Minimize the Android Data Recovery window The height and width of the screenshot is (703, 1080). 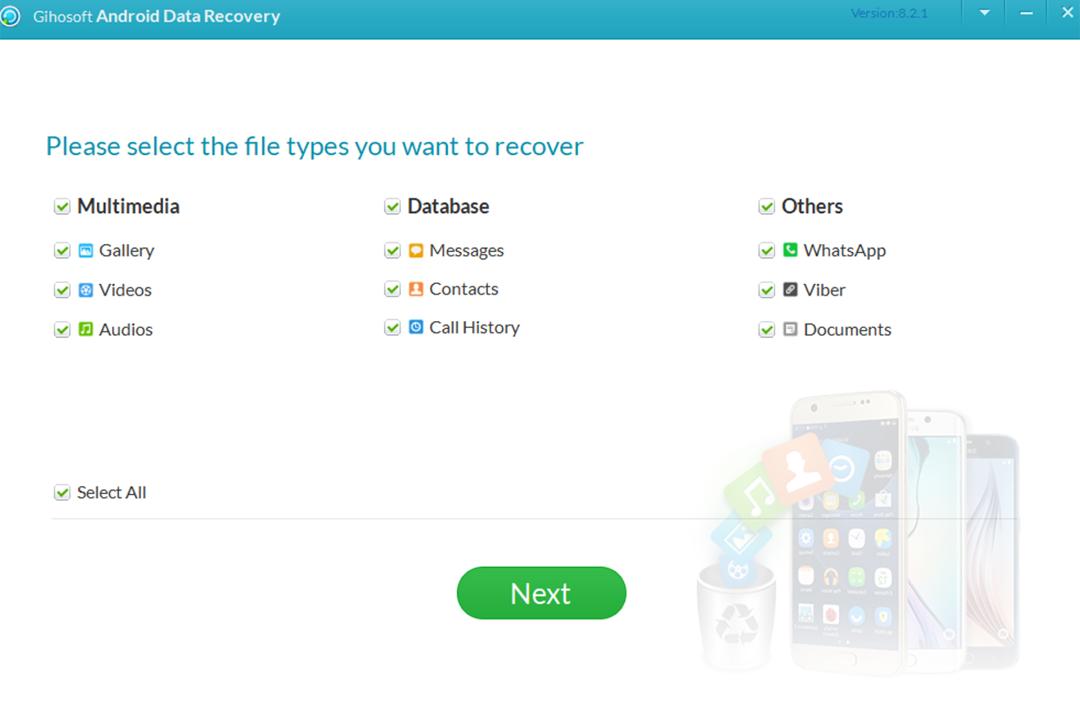click(x=1026, y=13)
